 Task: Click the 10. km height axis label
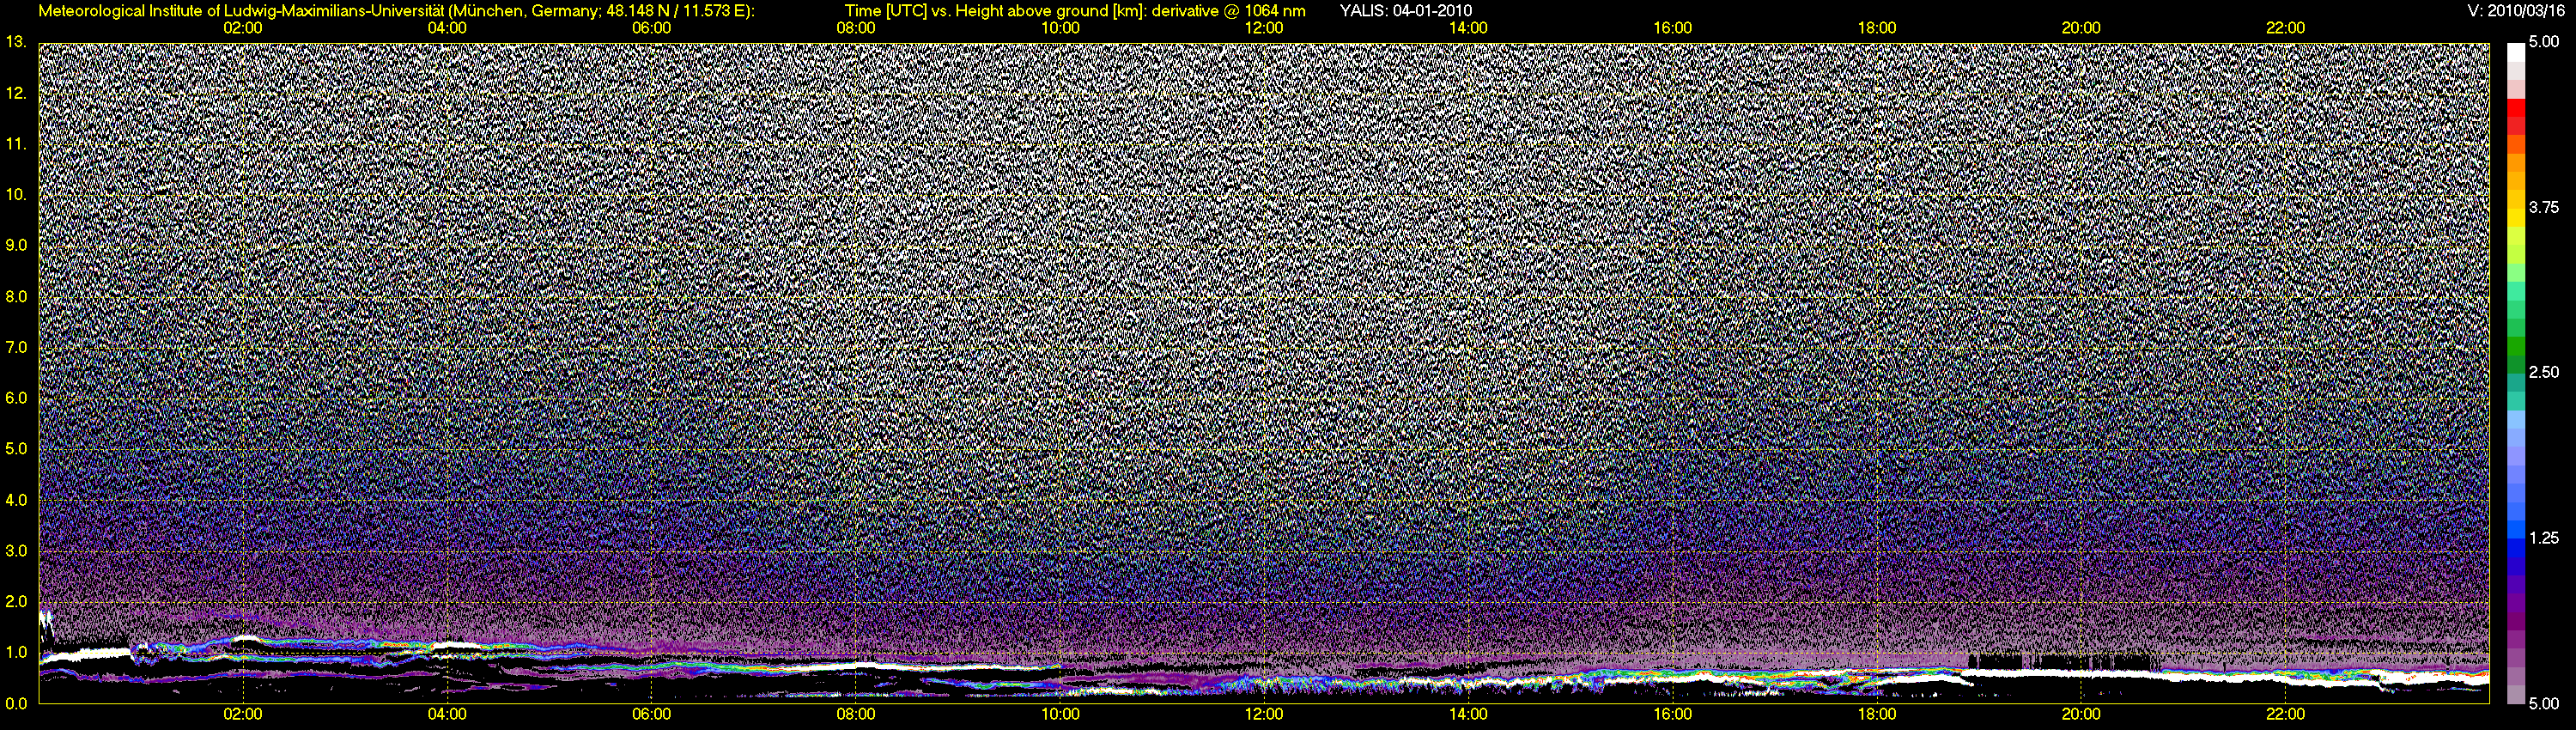tap(16, 194)
